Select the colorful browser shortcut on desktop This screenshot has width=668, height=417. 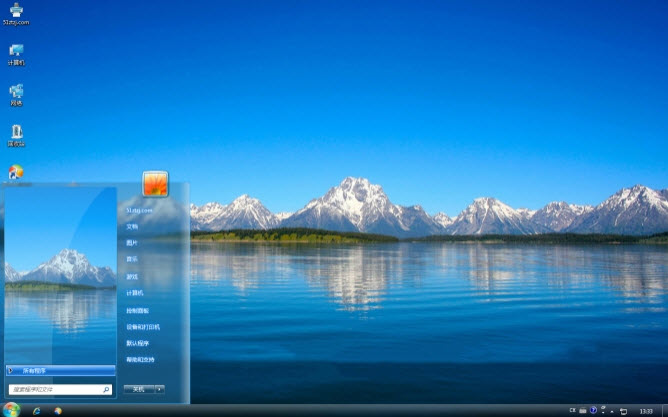[x=16, y=172]
